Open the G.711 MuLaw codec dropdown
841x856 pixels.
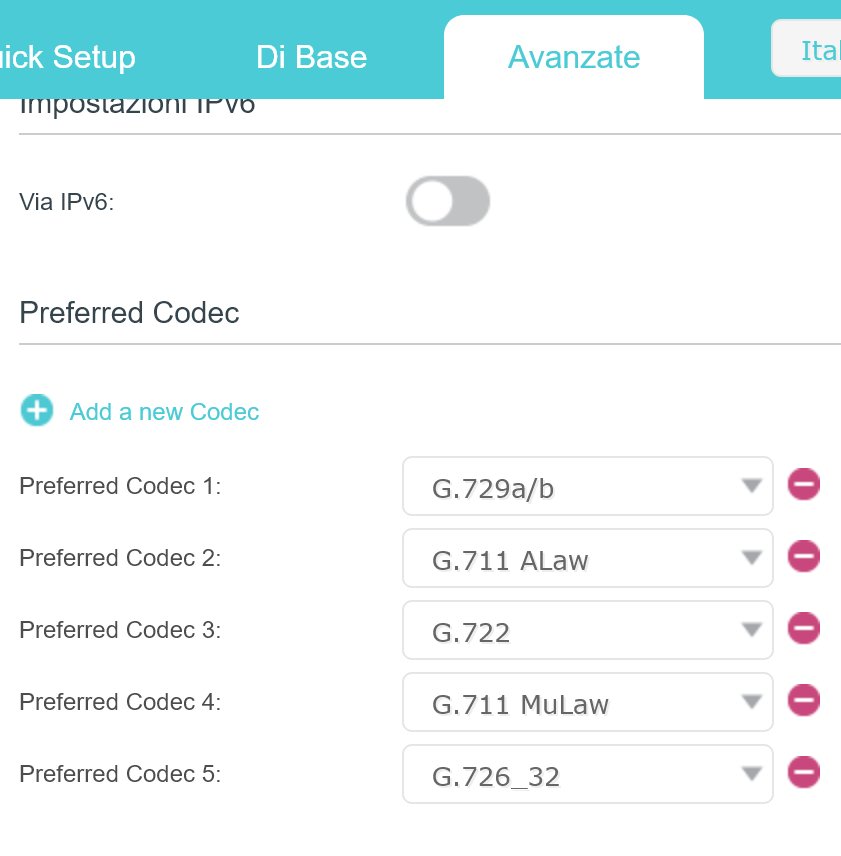(x=588, y=702)
